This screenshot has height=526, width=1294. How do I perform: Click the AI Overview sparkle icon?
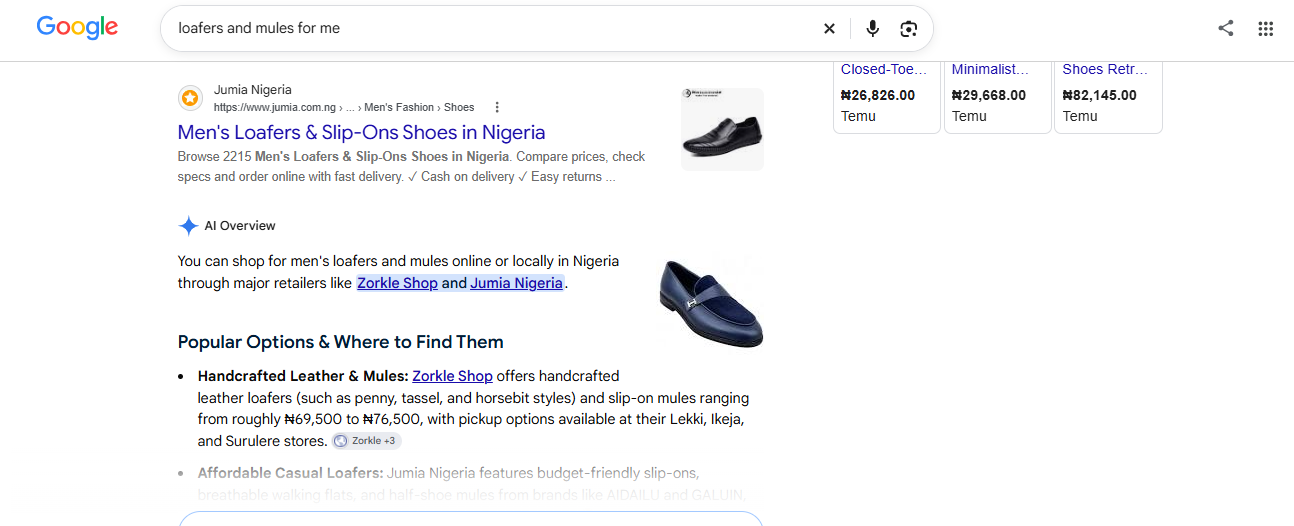[x=188, y=226]
